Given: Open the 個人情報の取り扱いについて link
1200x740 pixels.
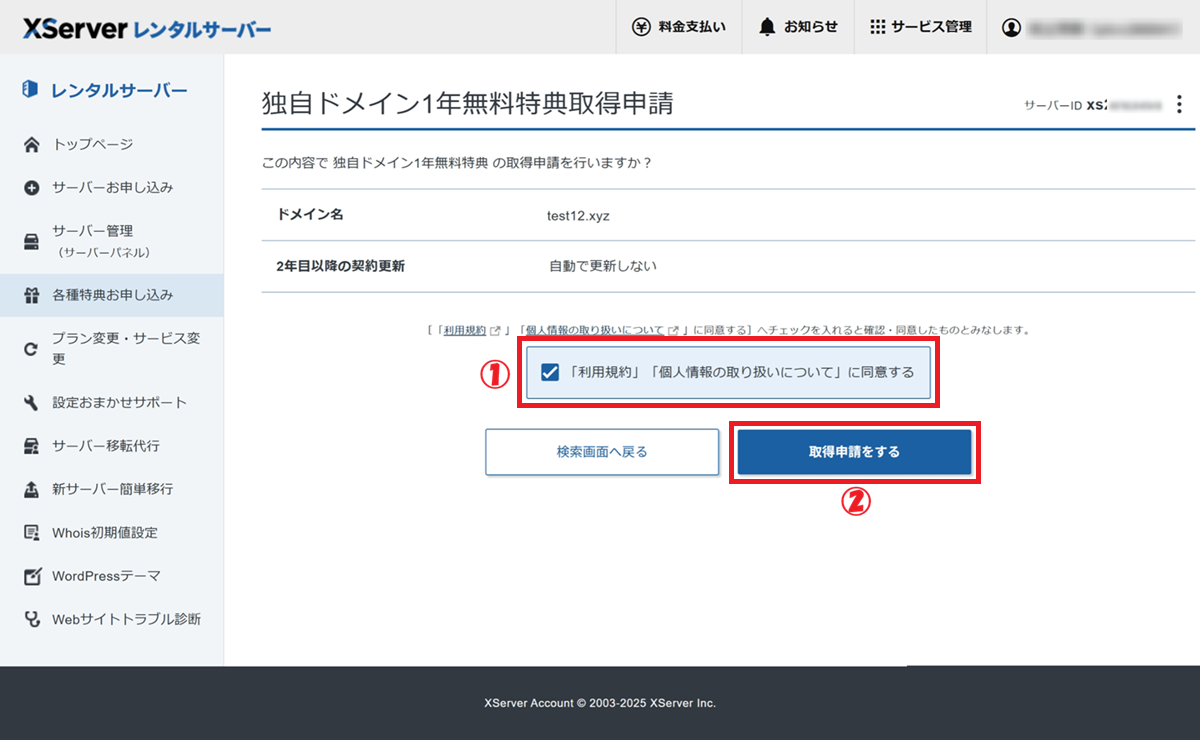Looking at the screenshot, I should pyautogui.click(x=594, y=329).
